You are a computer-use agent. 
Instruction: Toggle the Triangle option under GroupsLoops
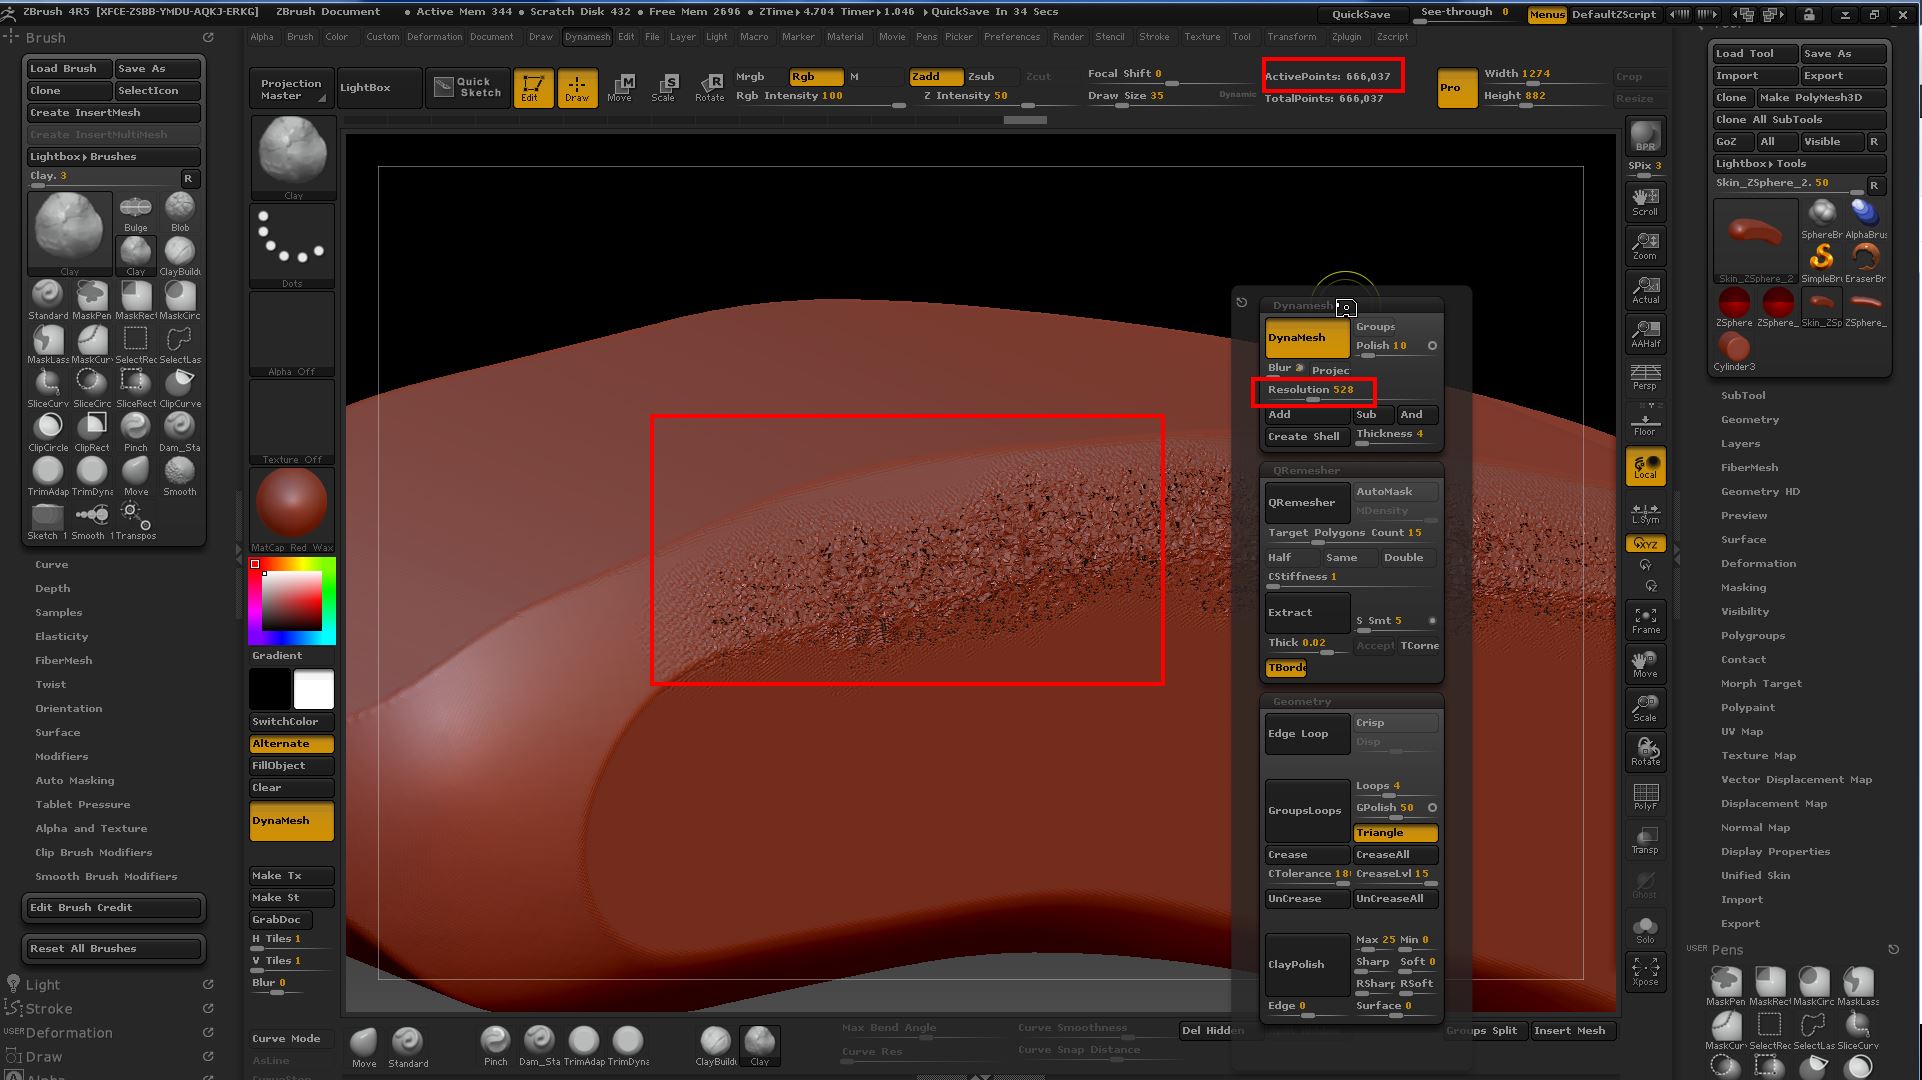1394,832
